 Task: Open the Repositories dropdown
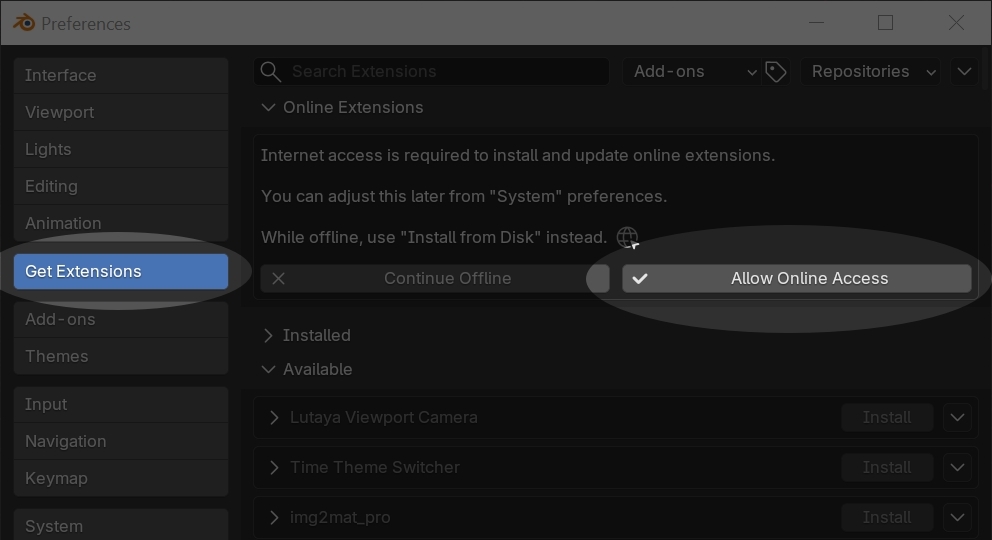tap(871, 72)
